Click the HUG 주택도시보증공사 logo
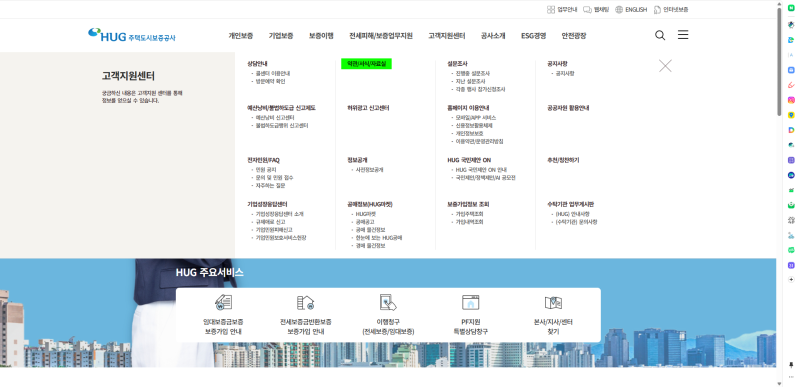Image resolution: width=800 pixels, height=387 pixels. click(132, 35)
